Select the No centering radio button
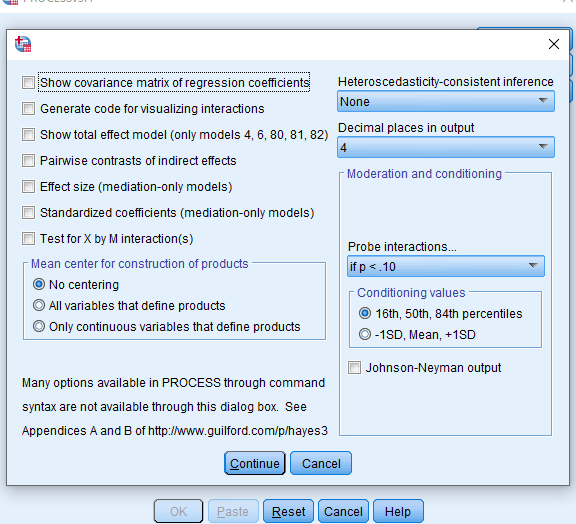Viewport: 576px width, 524px height. coord(39,284)
